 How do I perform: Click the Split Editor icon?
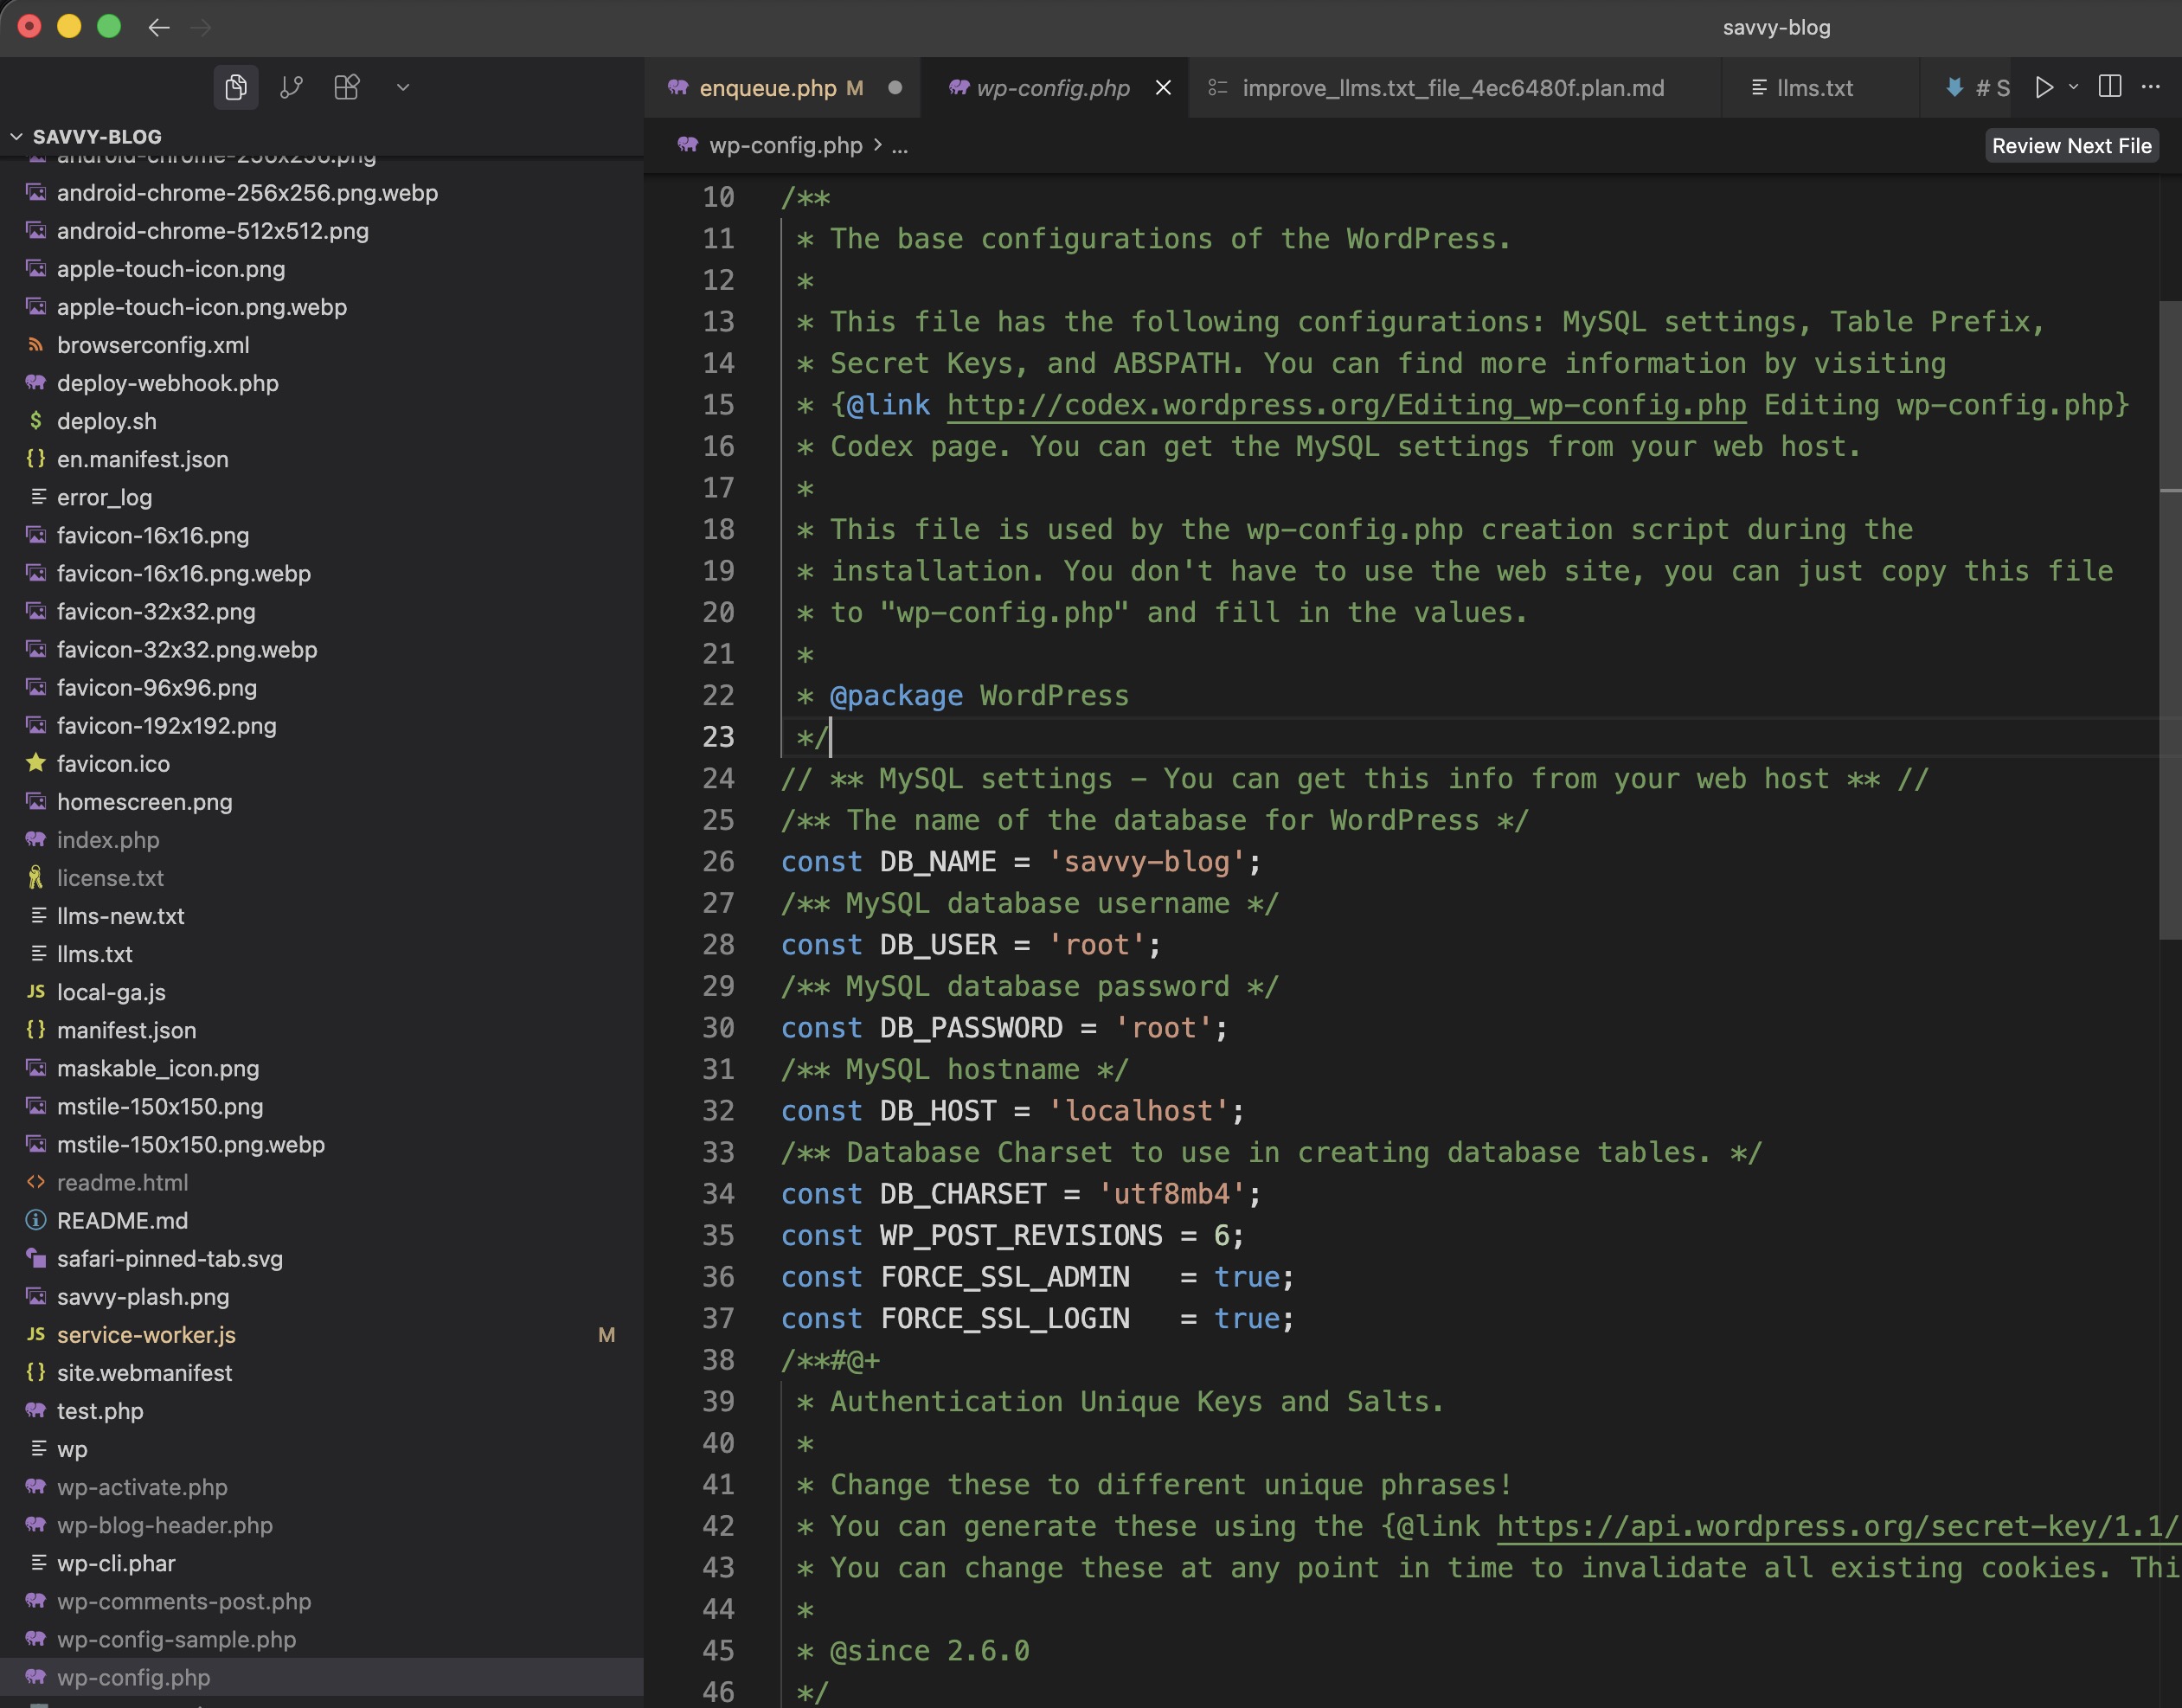[2109, 87]
